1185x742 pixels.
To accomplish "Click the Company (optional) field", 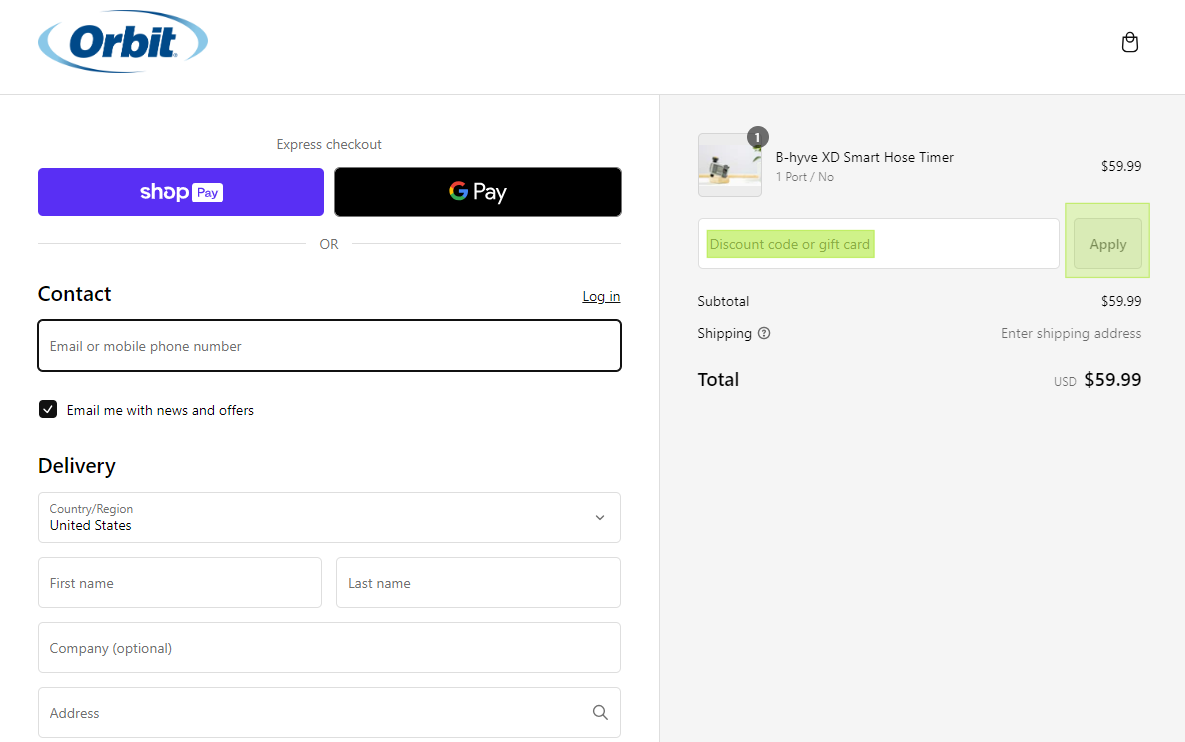I will coord(328,648).
